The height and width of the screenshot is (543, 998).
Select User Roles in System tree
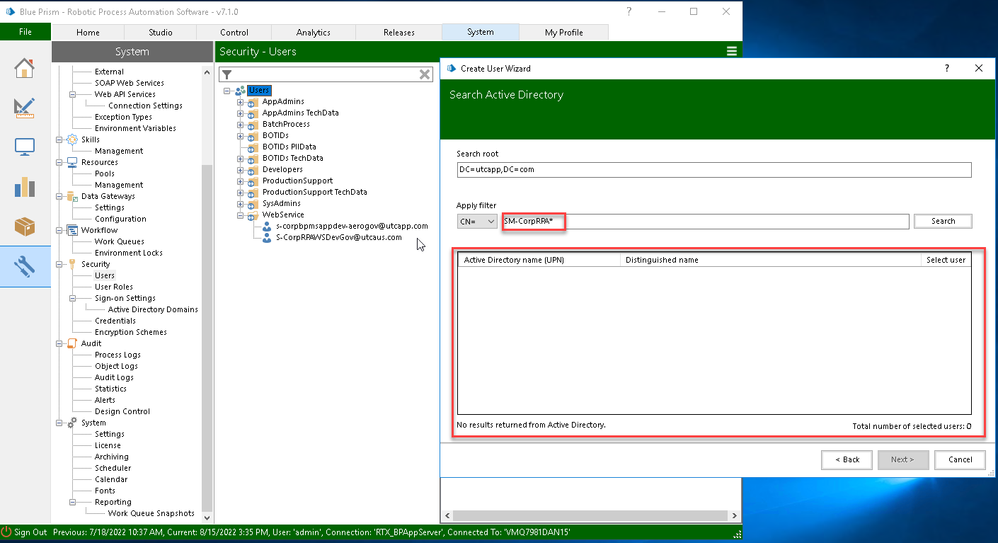114,287
